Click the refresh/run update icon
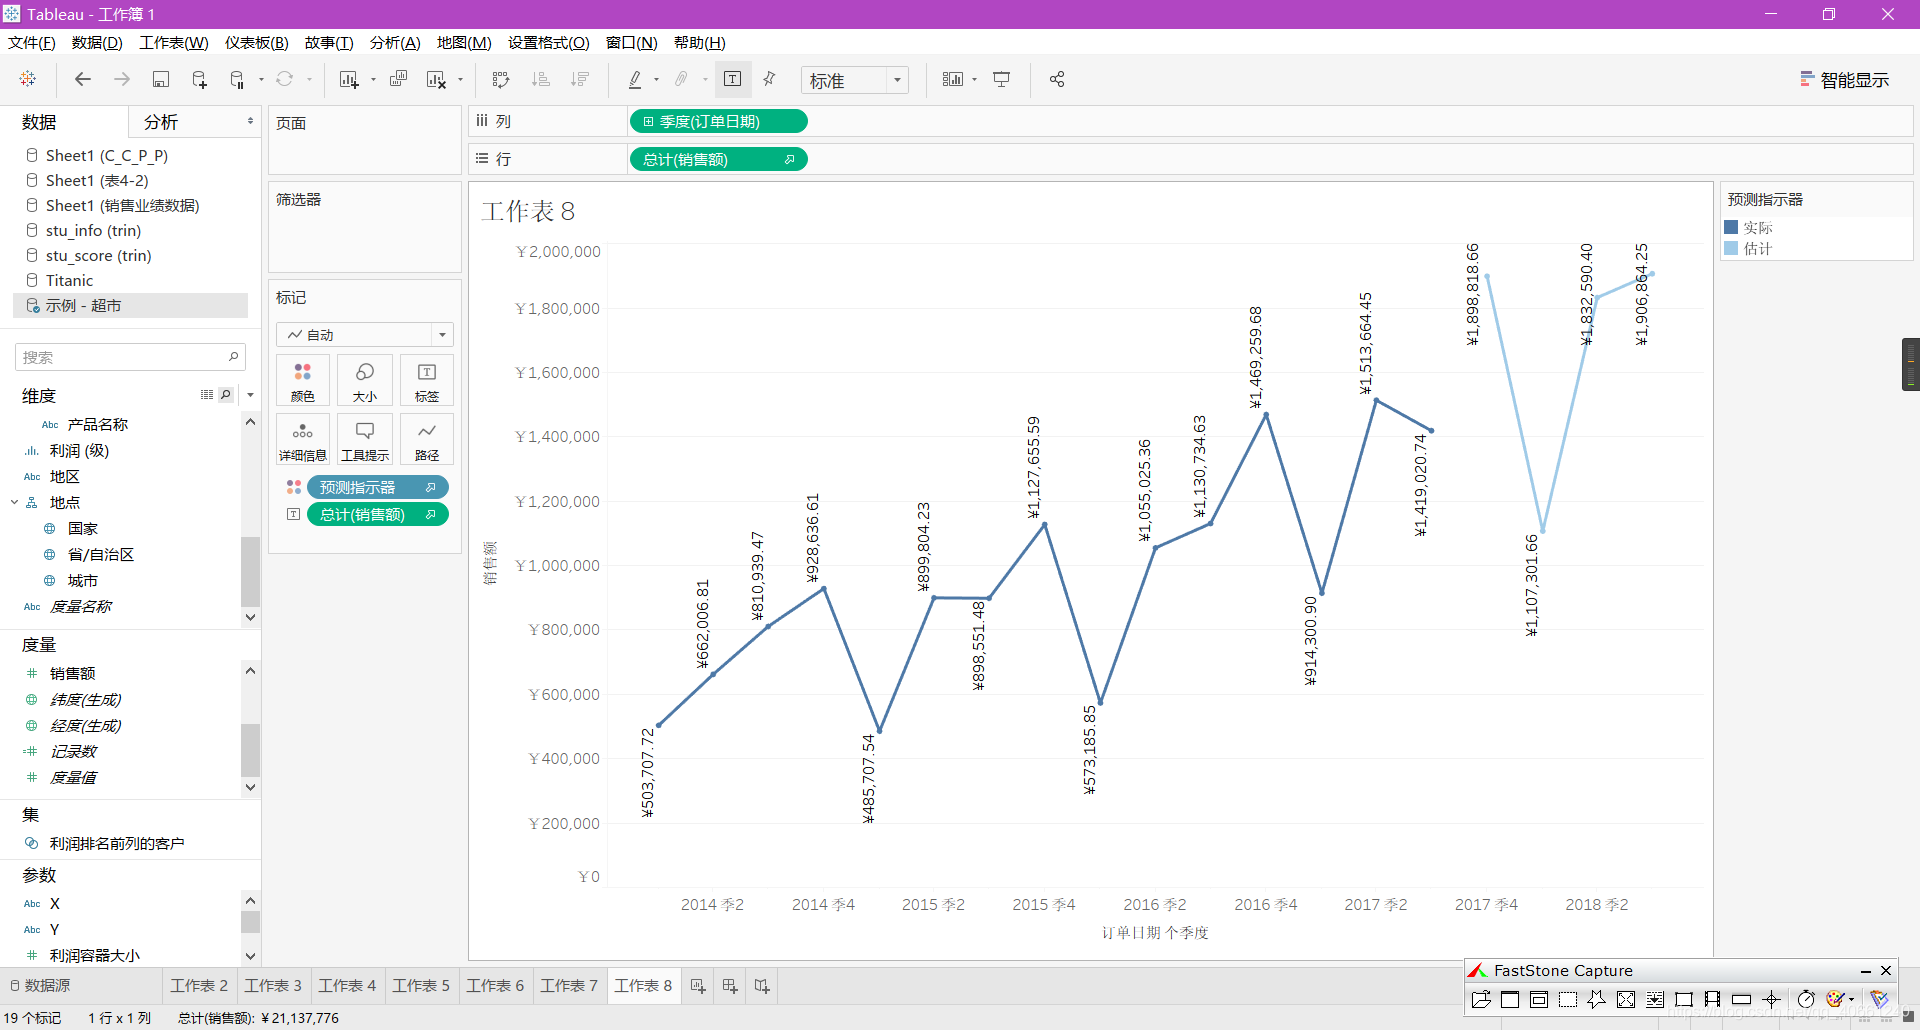Screen dimensions: 1920x1030 tap(285, 79)
